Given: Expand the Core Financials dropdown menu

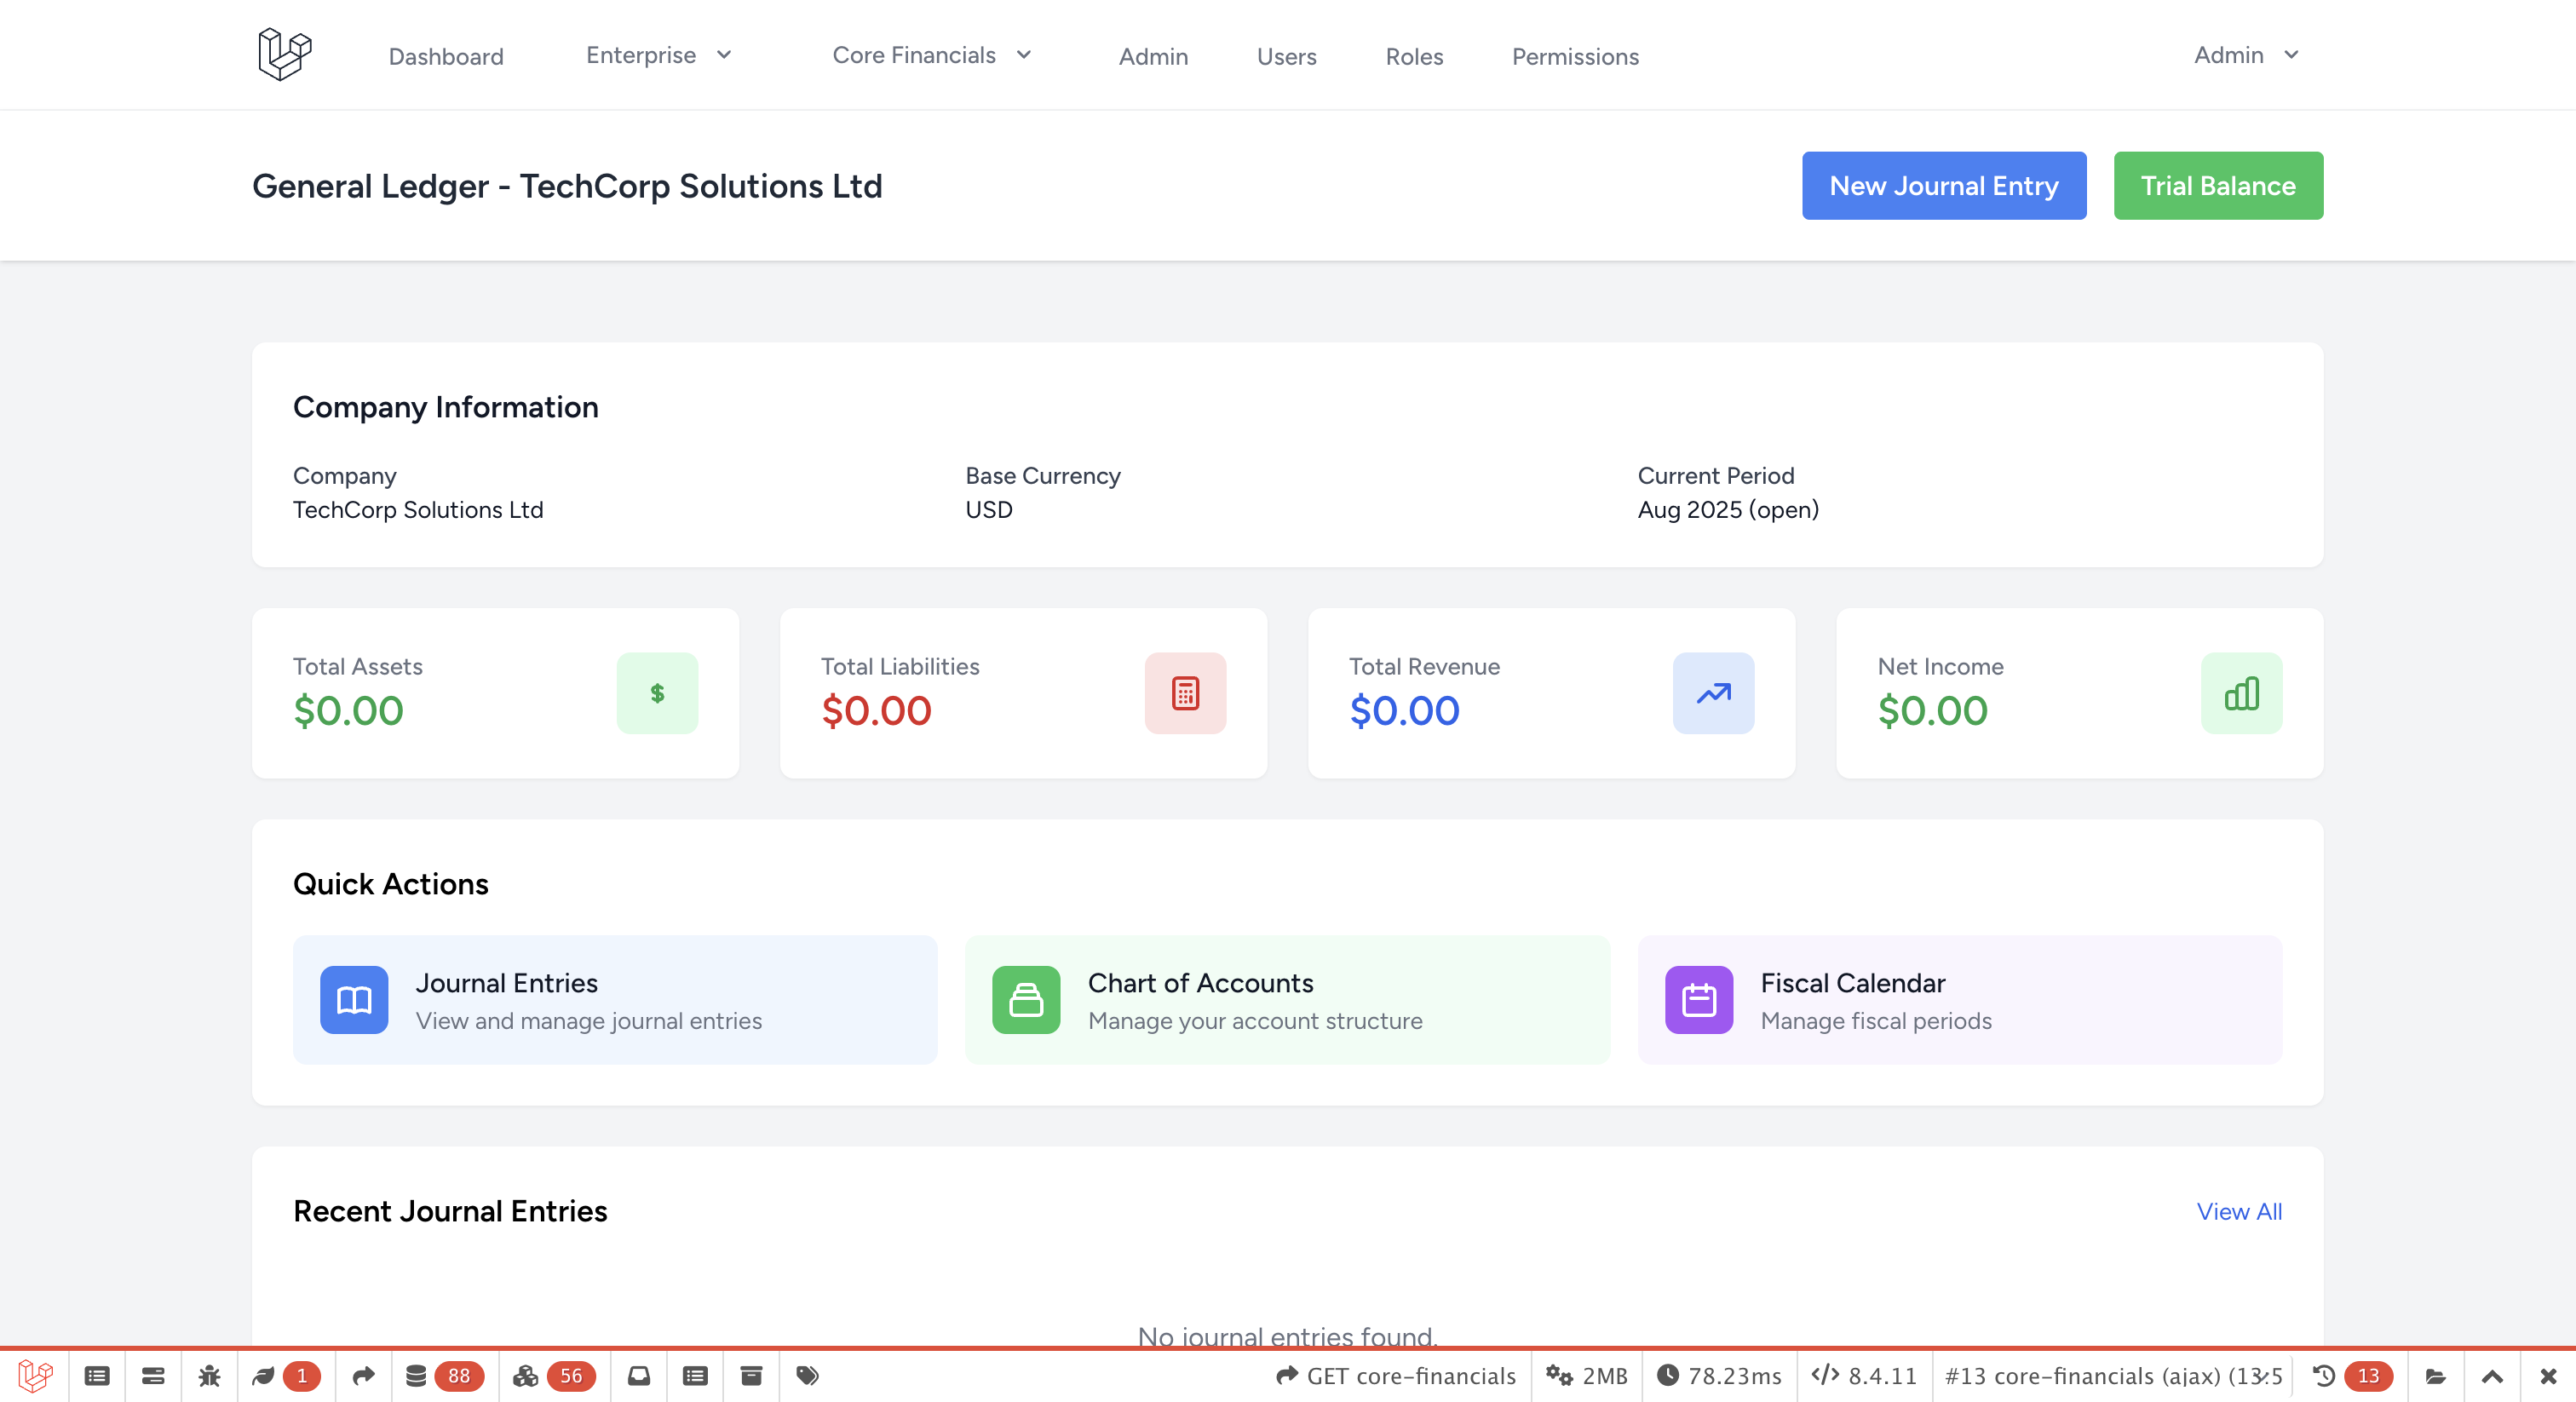Looking at the screenshot, I should click(932, 55).
